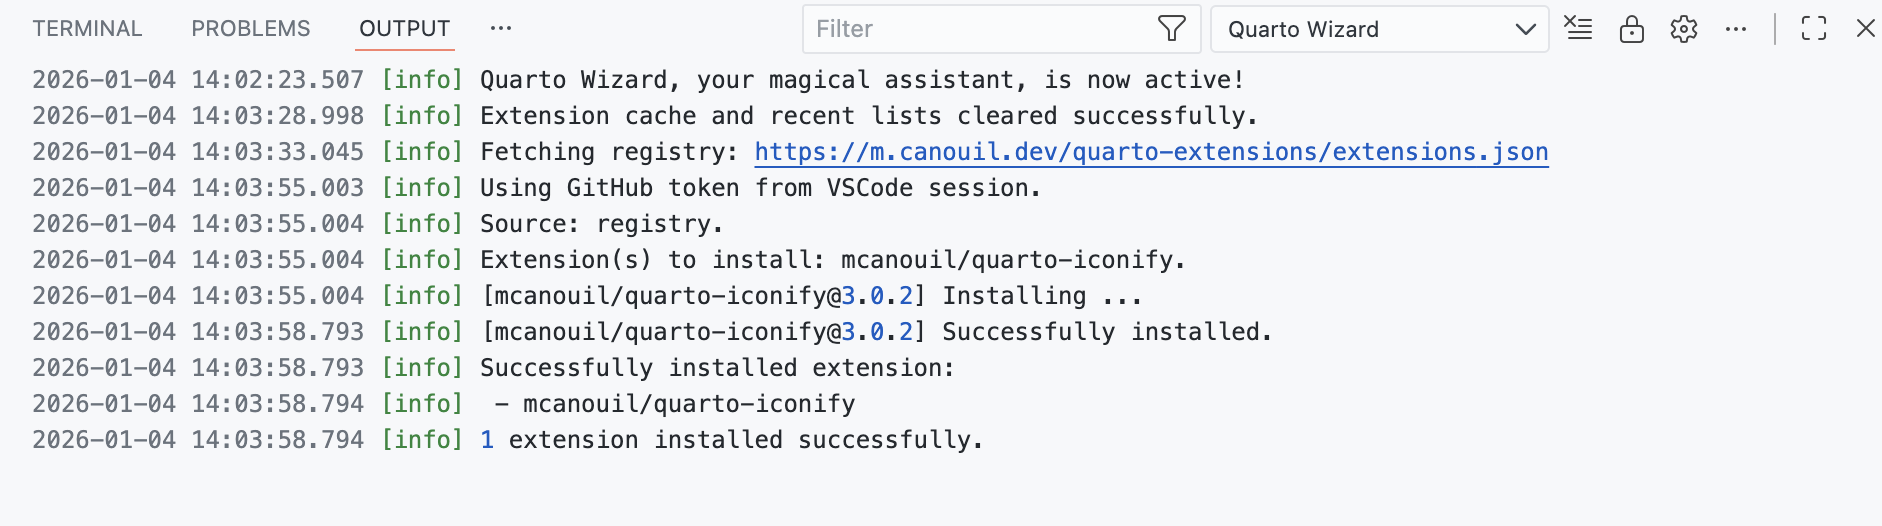Switch to the PROBLEMS tab
The height and width of the screenshot is (526, 1882).
[x=251, y=29]
